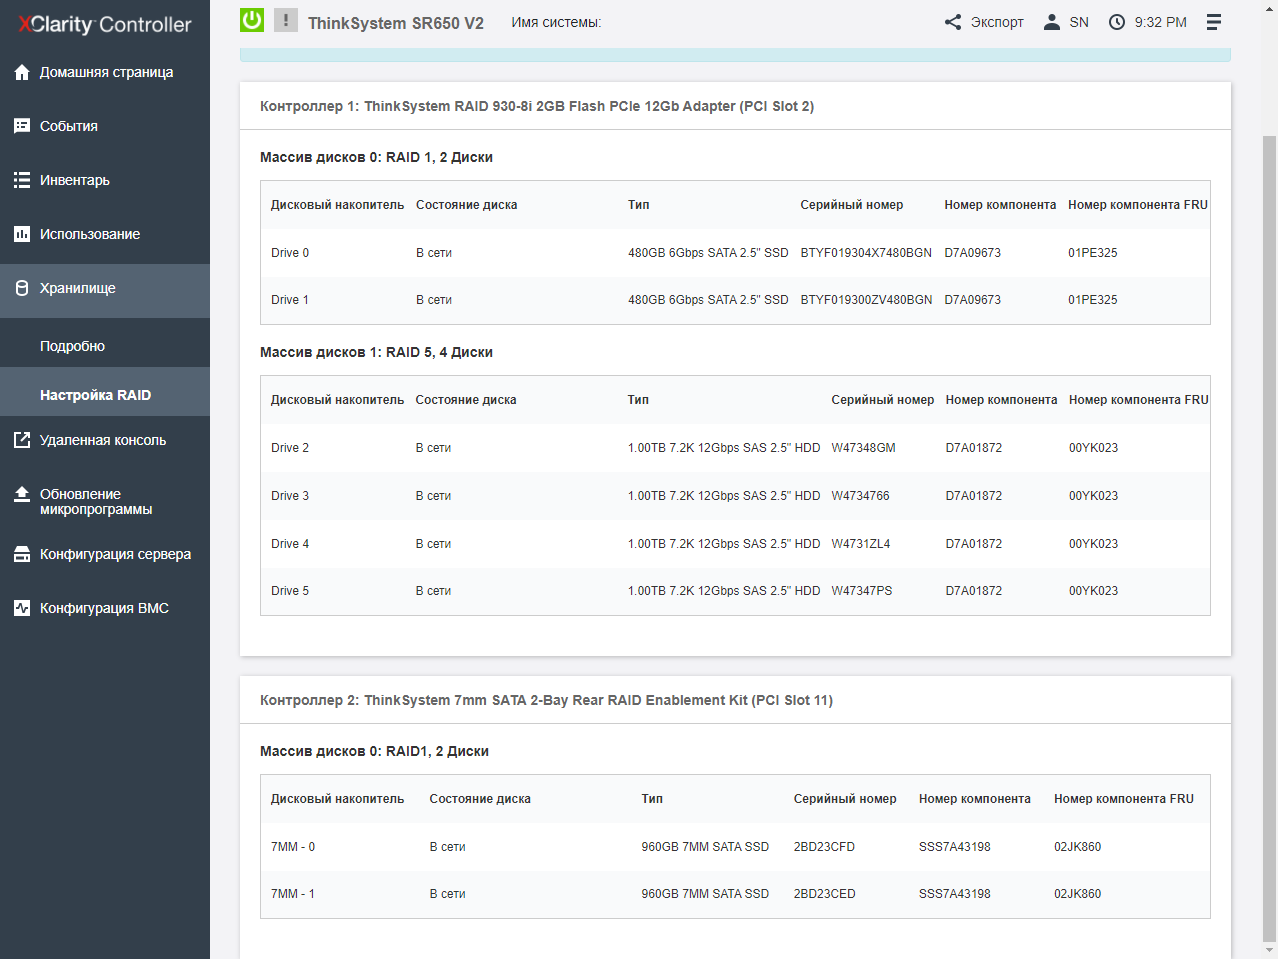Click ThinkSystem SR650 V2 title
This screenshot has width=1278, height=959.
[x=396, y=23]
